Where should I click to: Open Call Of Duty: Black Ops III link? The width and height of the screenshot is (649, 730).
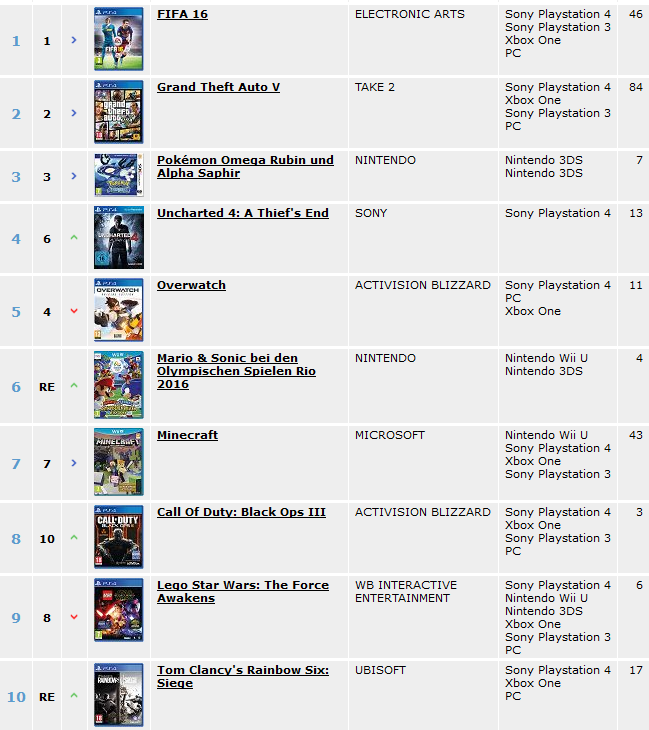[241, 512]
